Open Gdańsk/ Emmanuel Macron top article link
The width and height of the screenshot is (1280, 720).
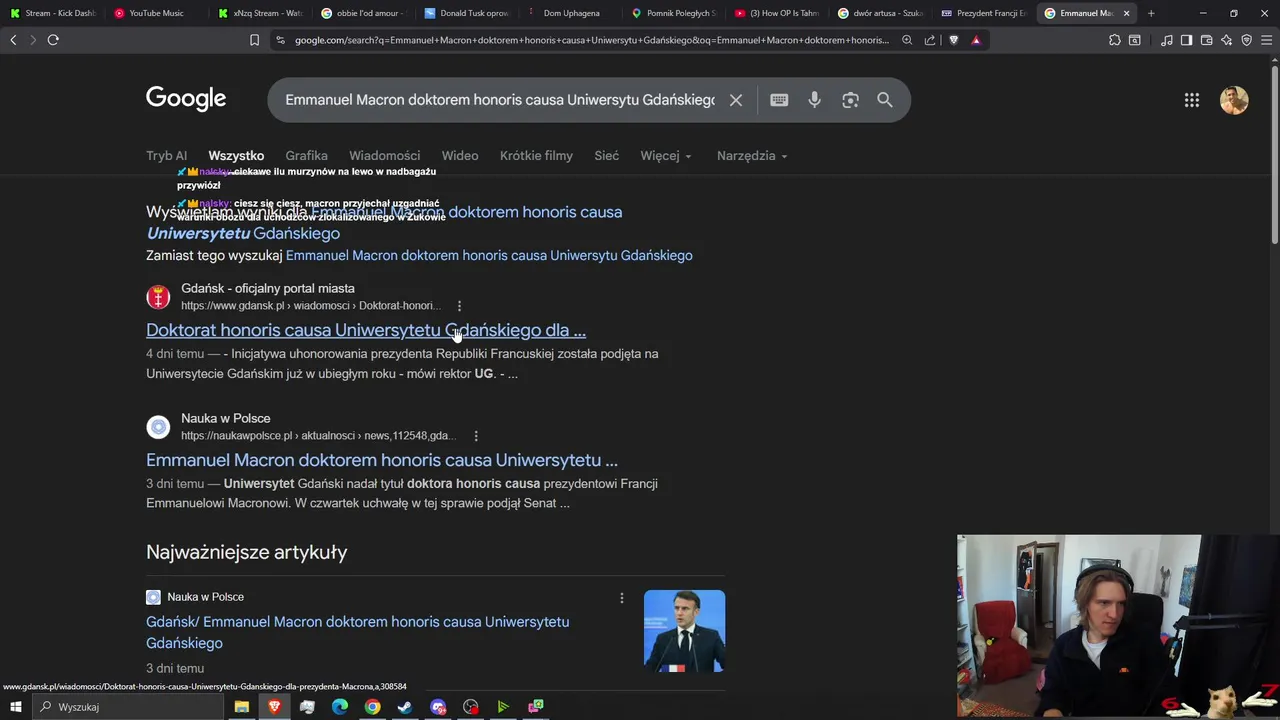pyautogui.click(x=357, y=632)
